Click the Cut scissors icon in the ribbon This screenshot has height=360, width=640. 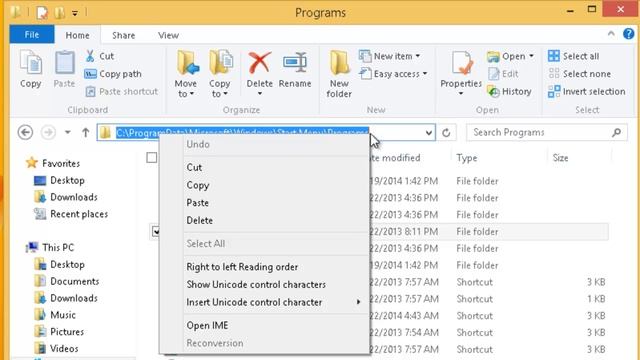[90, 56]
